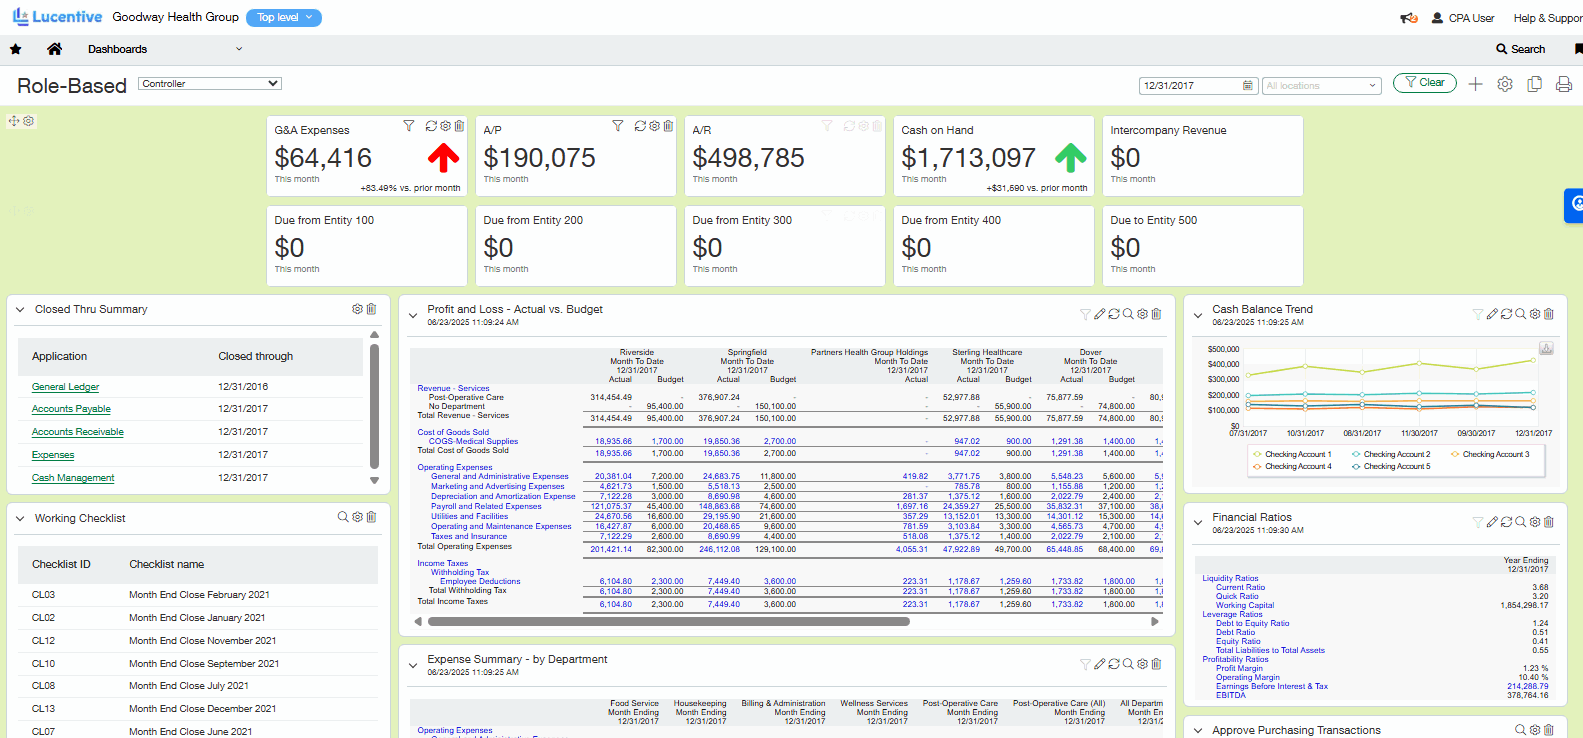Open the Top level entity selector
The image size is (1583, 738).
[x=284, y=17]
